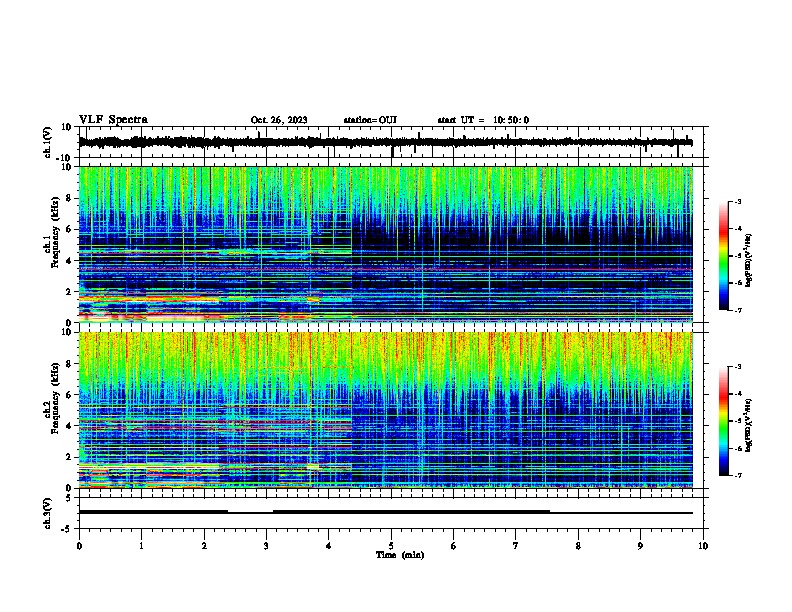Click time axis tick label "9"
The width and height of the screenshot is (792, 612).
640,546
